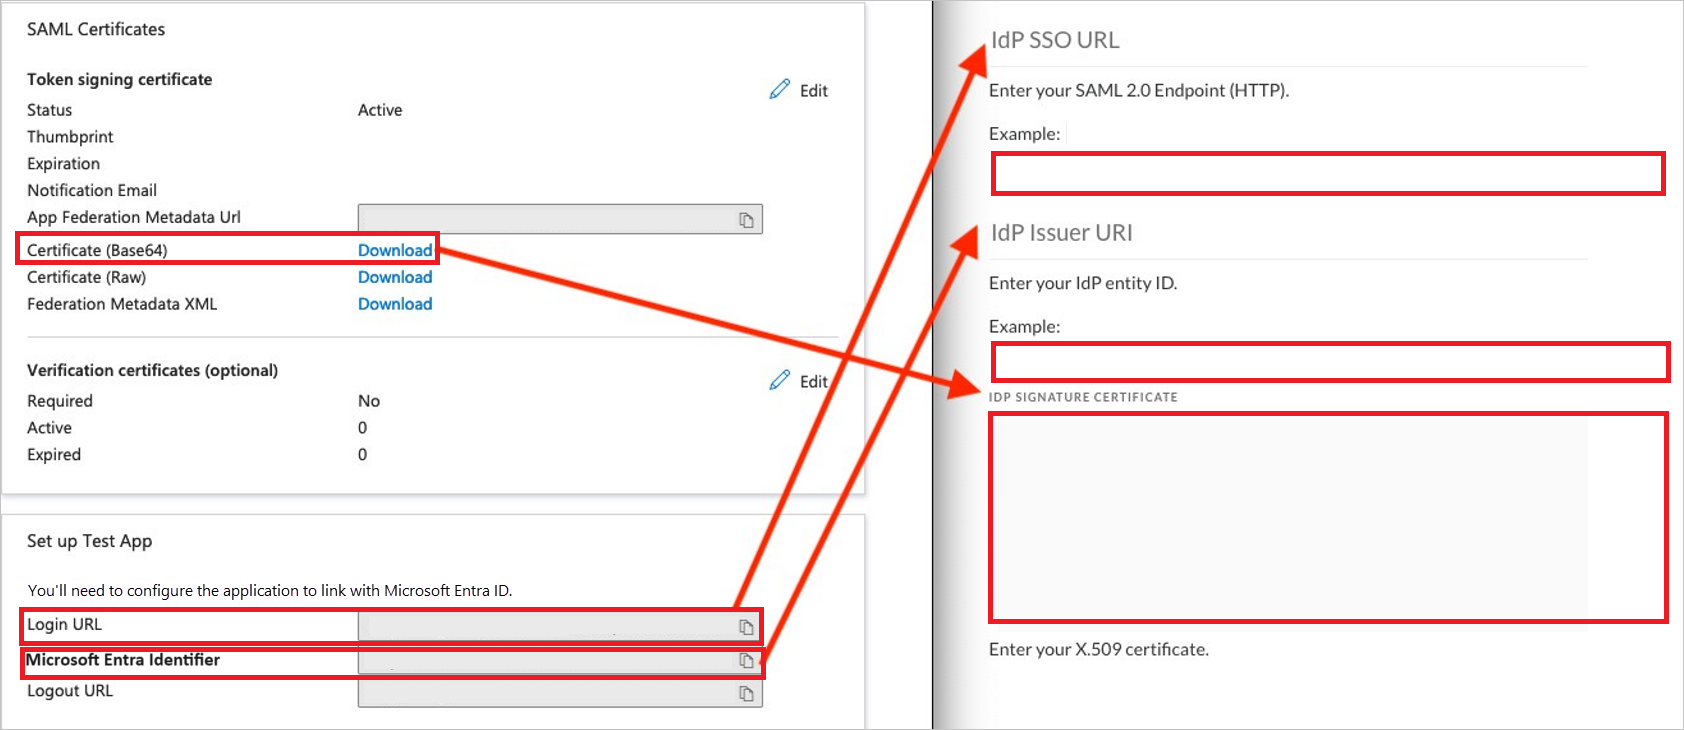Select the 'Token signing certificate' label
Viewport: 1684px width, 730px height.
tap(119, 79)
